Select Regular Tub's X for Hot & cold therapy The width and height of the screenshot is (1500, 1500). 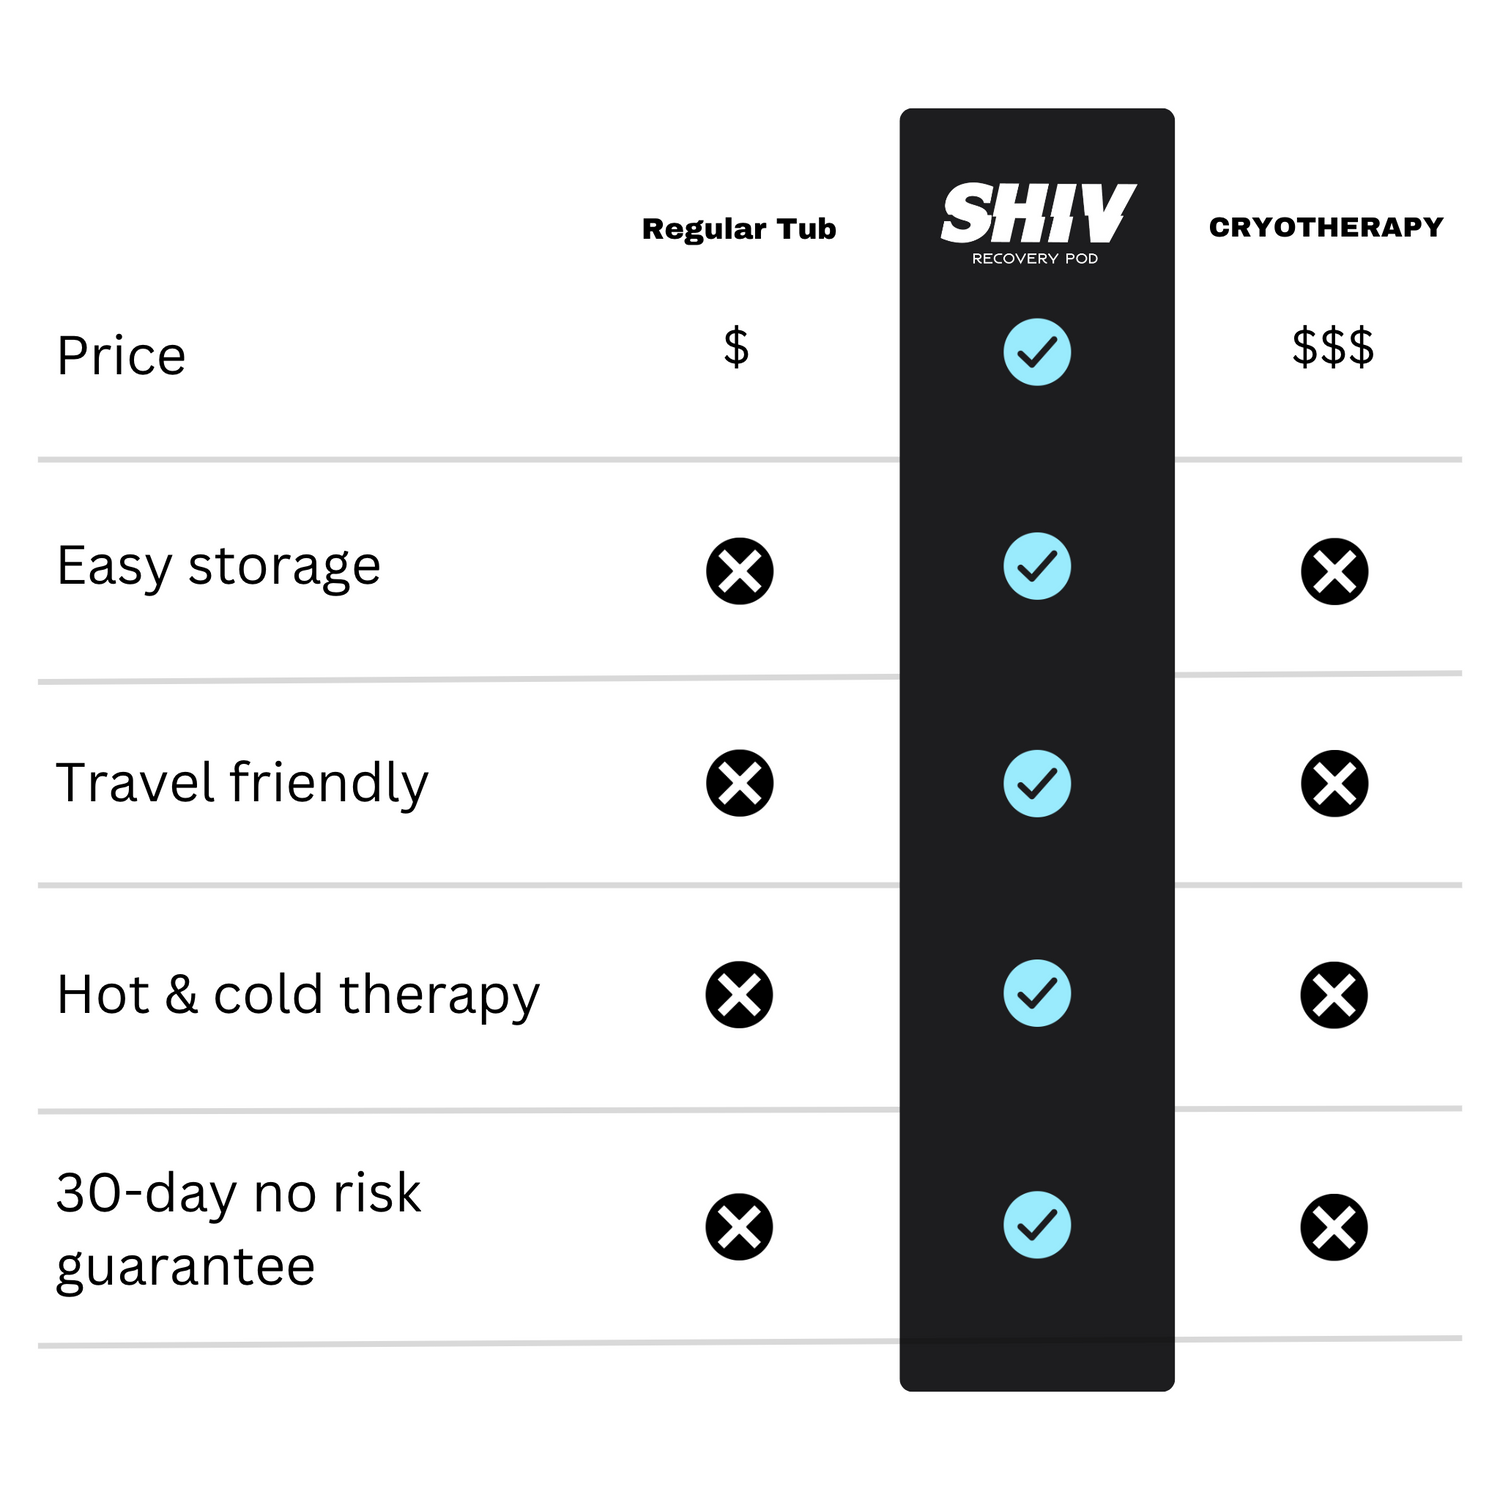point(739,995)
